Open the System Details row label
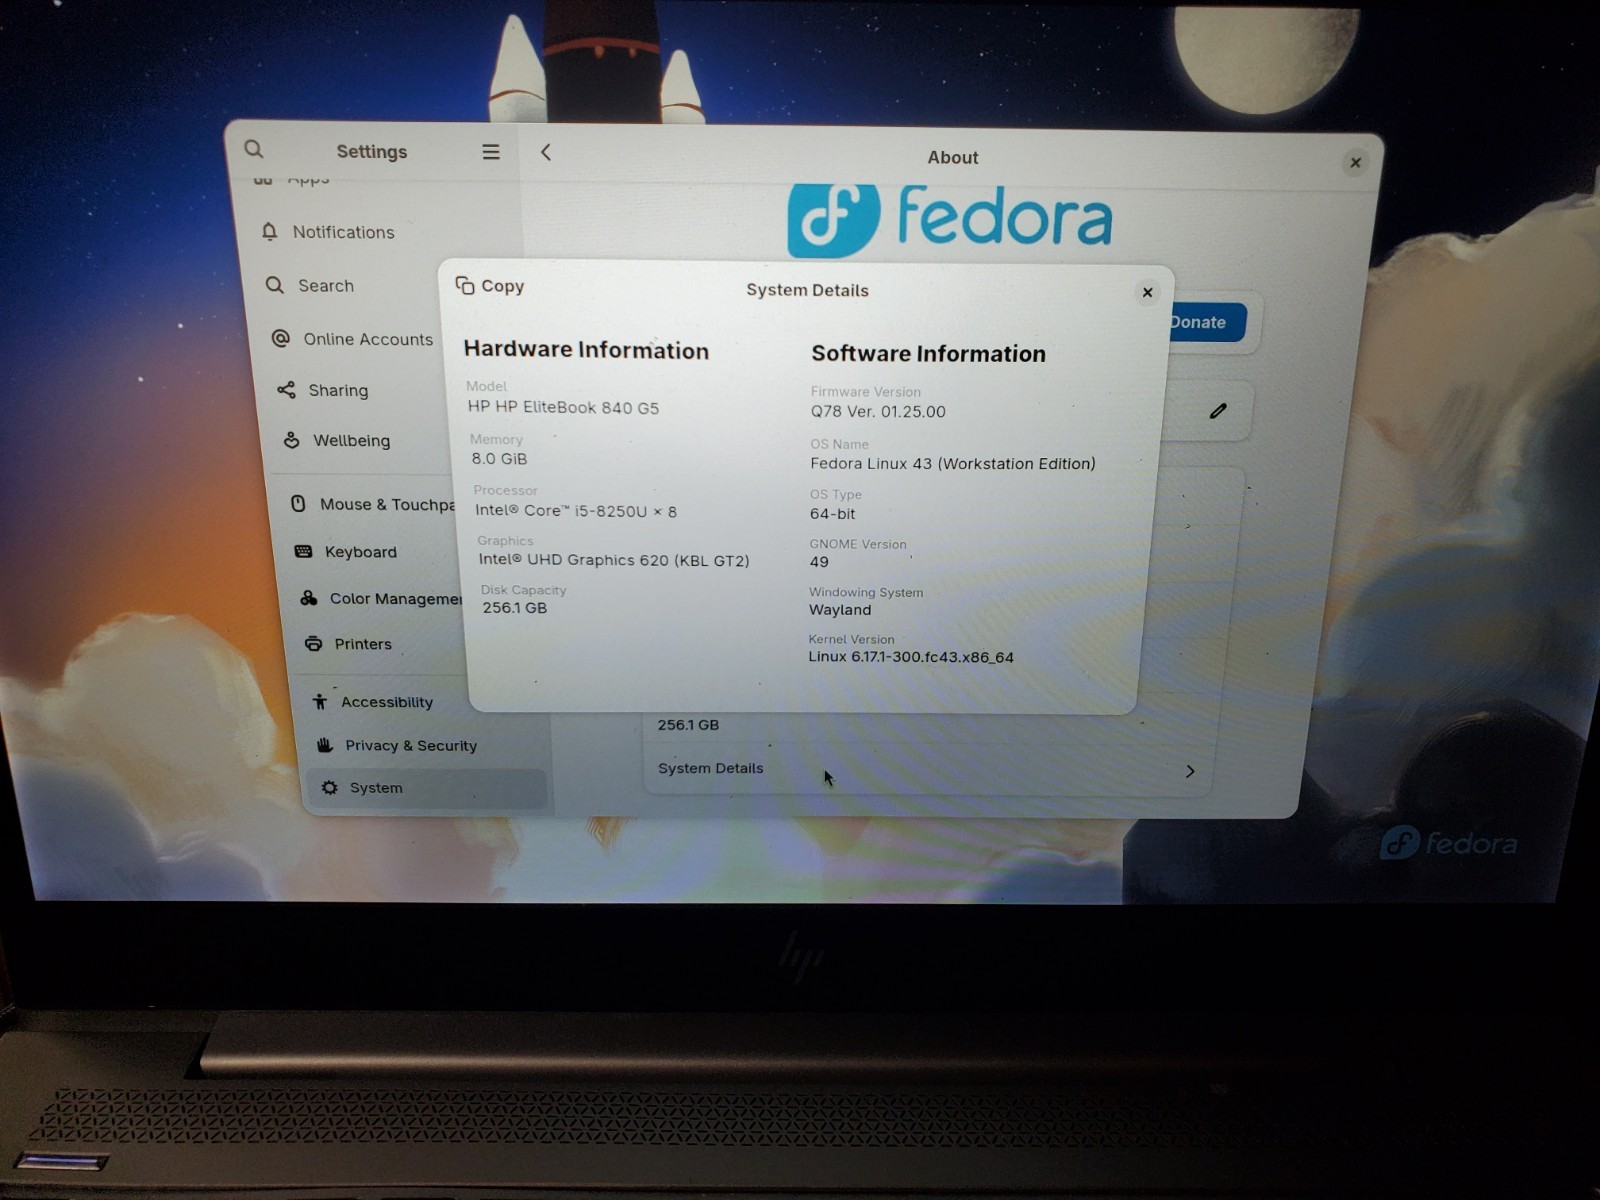 710,768
